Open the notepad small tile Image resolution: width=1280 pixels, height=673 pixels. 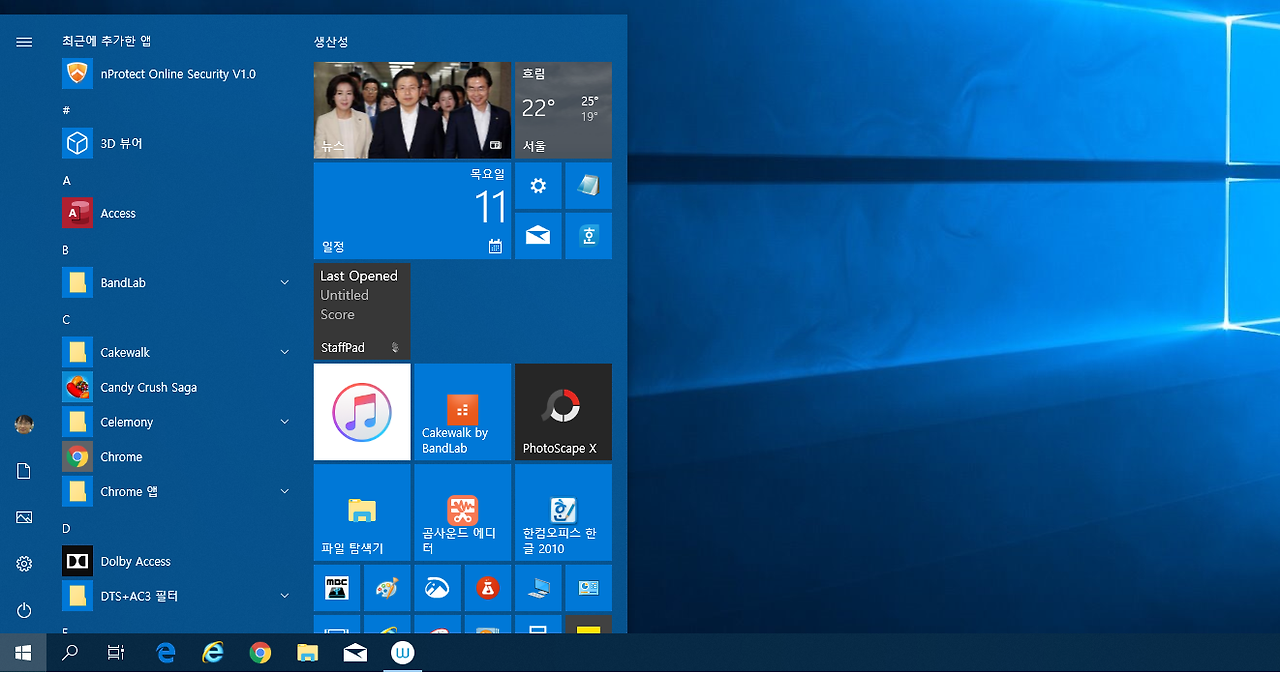588,186
